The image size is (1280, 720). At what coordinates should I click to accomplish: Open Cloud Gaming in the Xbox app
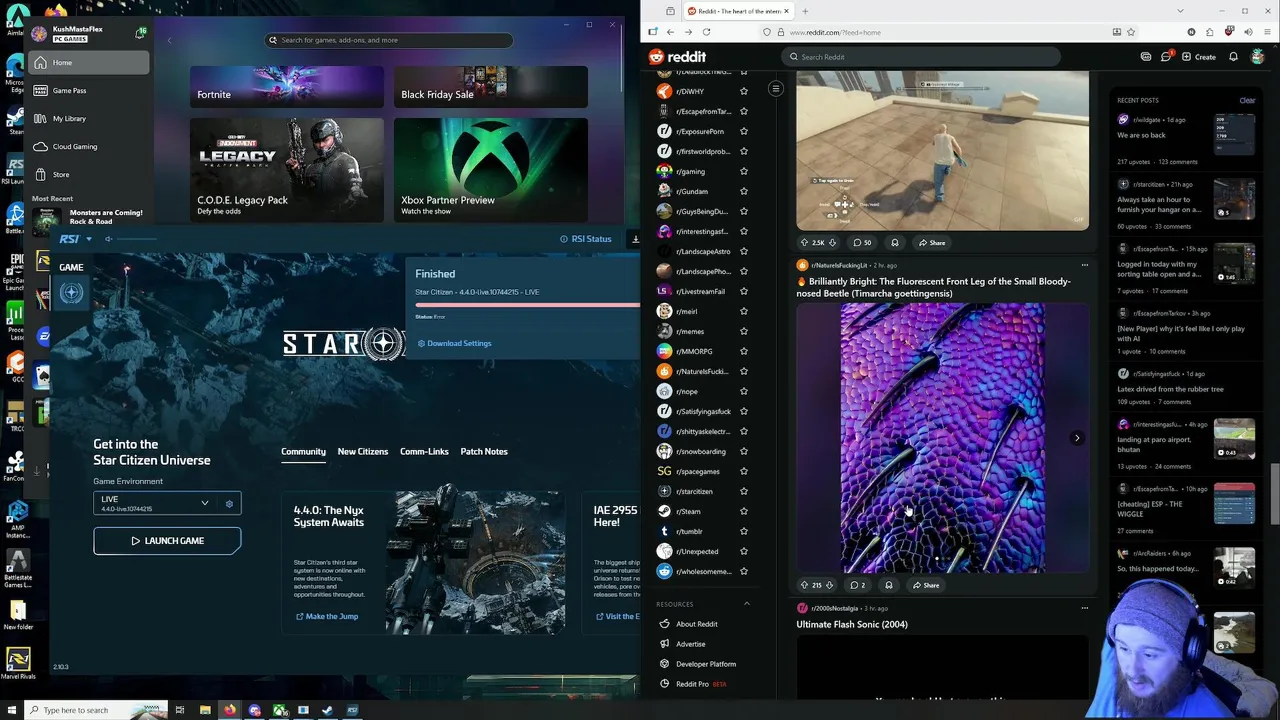89,147
